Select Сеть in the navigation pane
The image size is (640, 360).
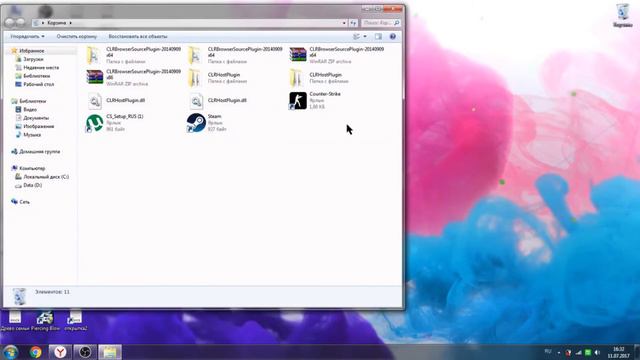[x=24, y=202]
